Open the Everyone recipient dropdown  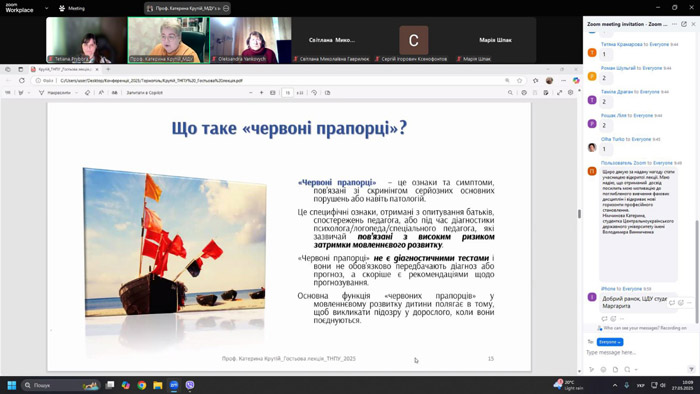610,342
